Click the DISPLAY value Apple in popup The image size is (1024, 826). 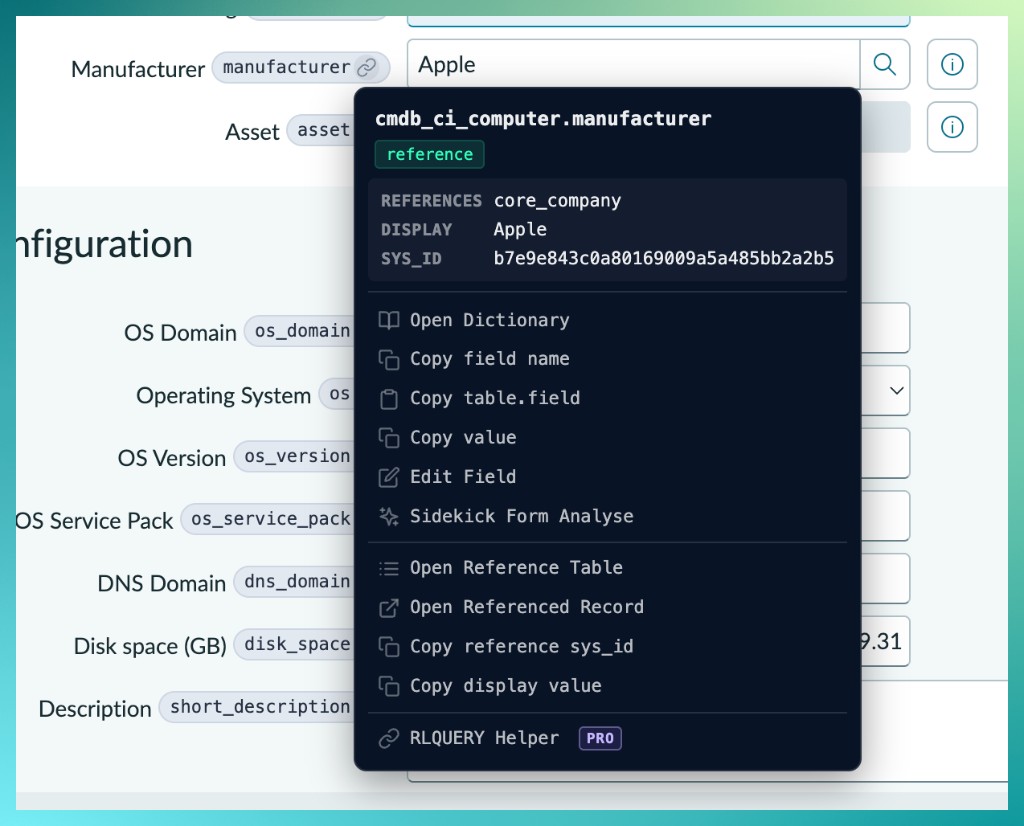coord(520,229)
